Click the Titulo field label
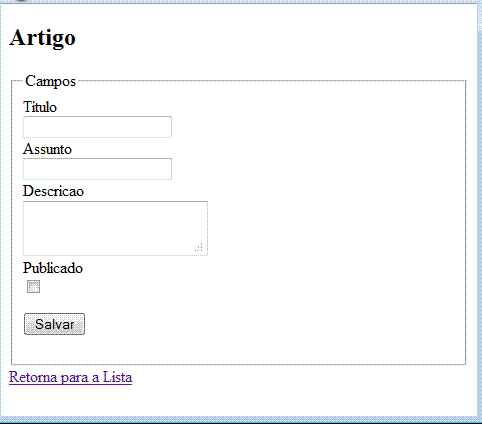482x424 pixels. (40, 107)
